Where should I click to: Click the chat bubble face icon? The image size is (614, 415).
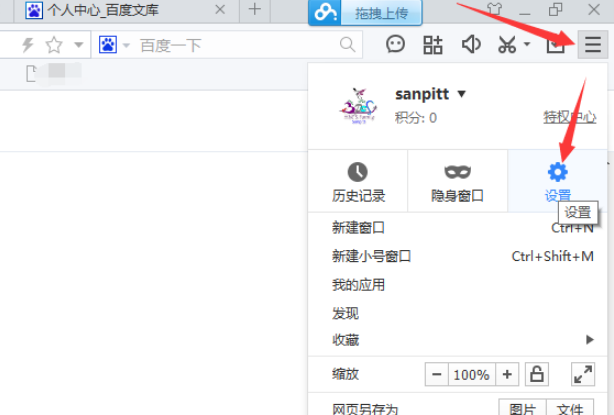coord(396,45)
